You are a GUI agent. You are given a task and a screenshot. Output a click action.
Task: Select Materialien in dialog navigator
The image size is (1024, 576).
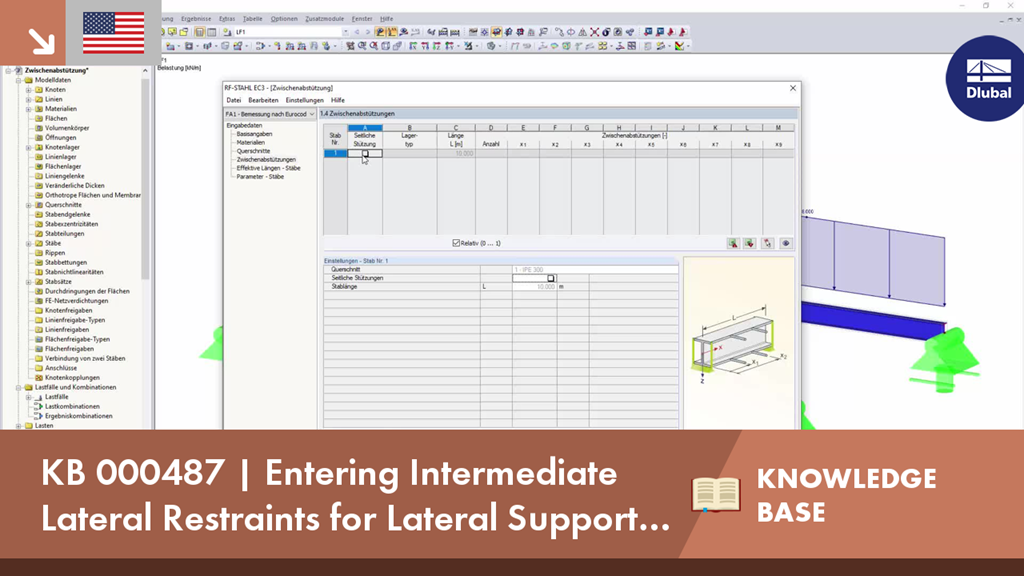coord(250,142)
